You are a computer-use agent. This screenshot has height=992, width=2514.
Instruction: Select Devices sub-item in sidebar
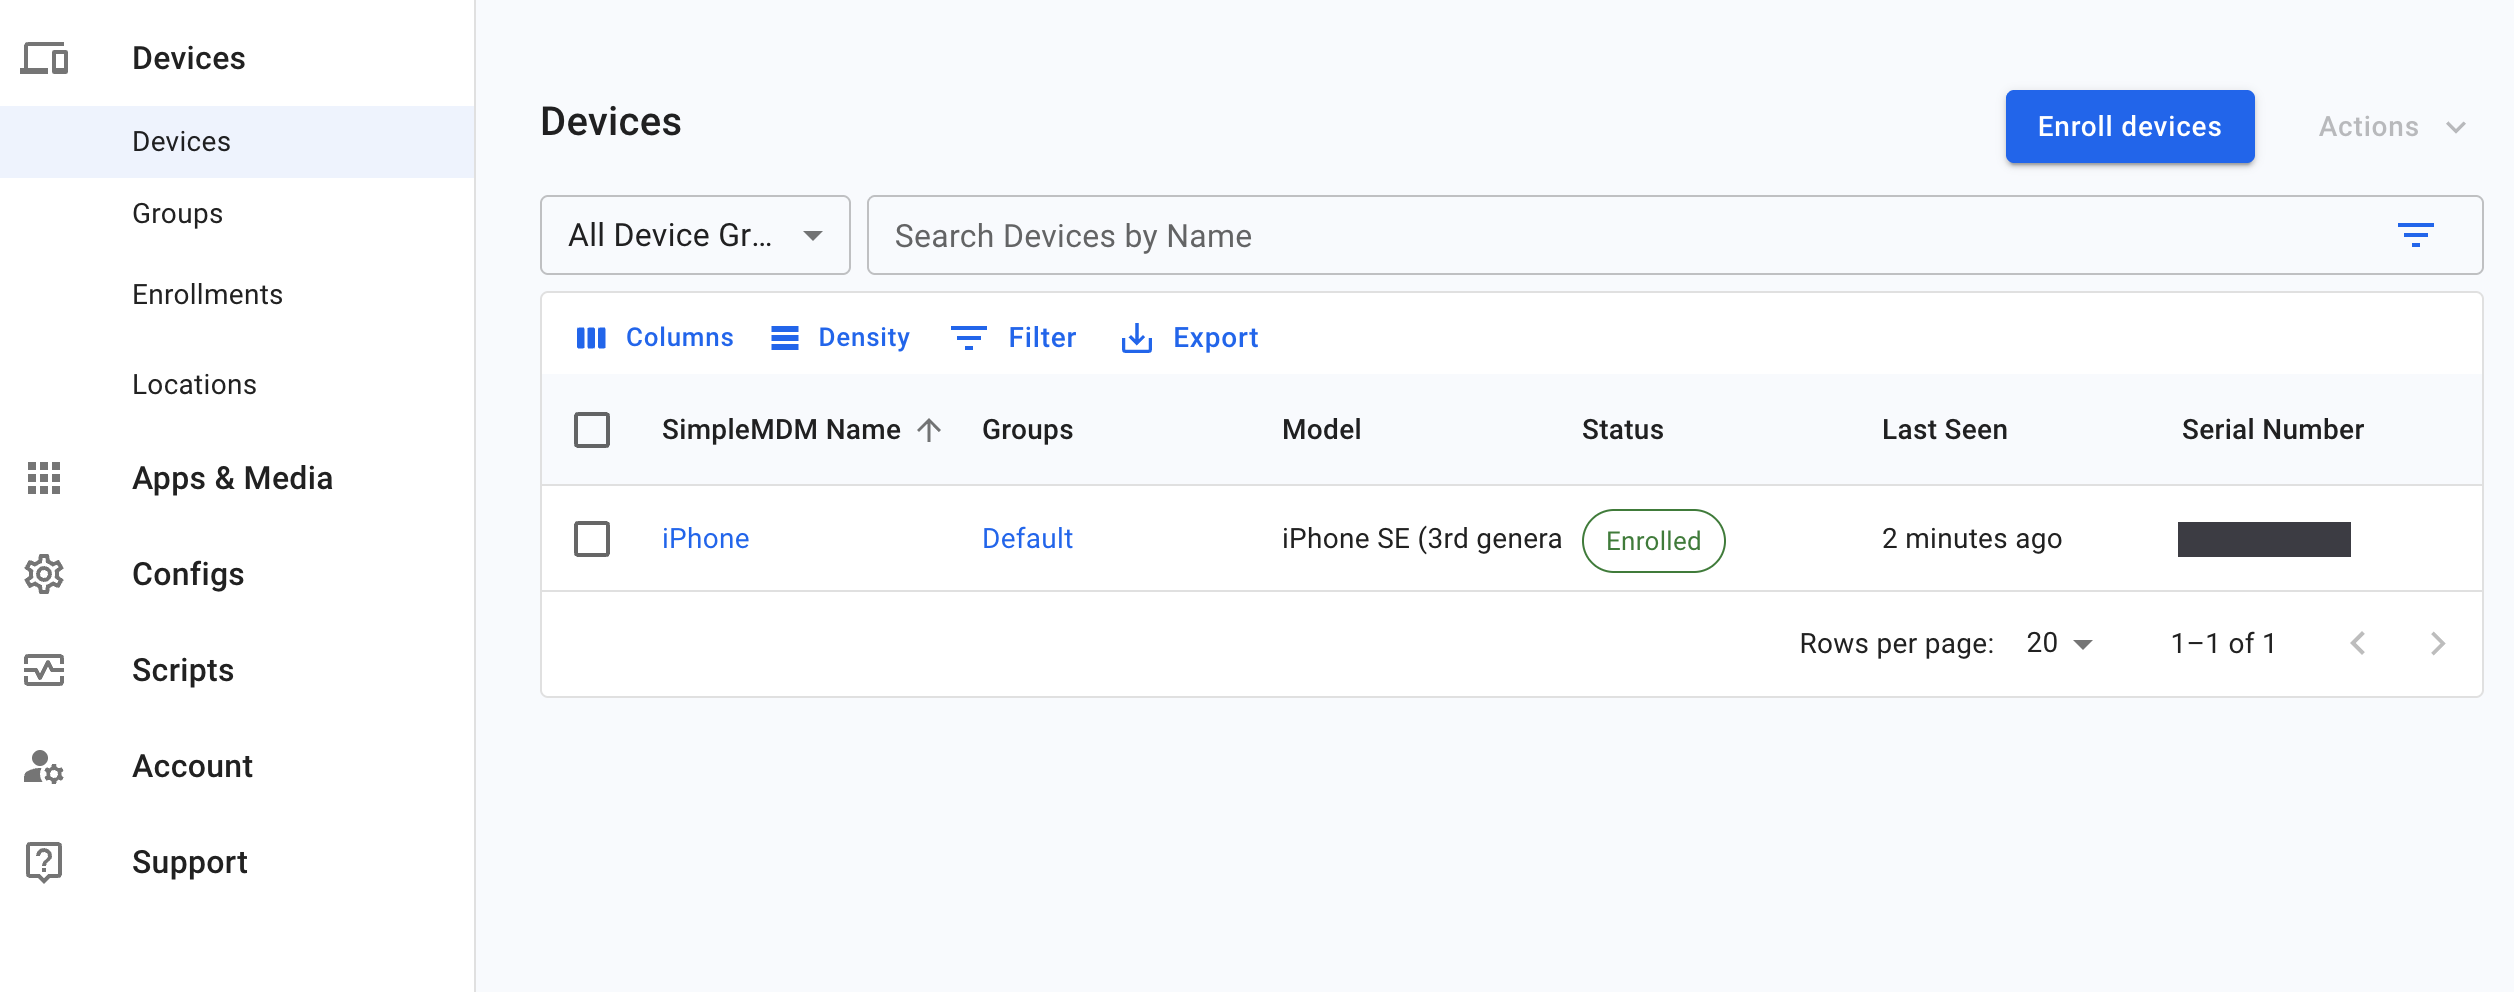237,142
